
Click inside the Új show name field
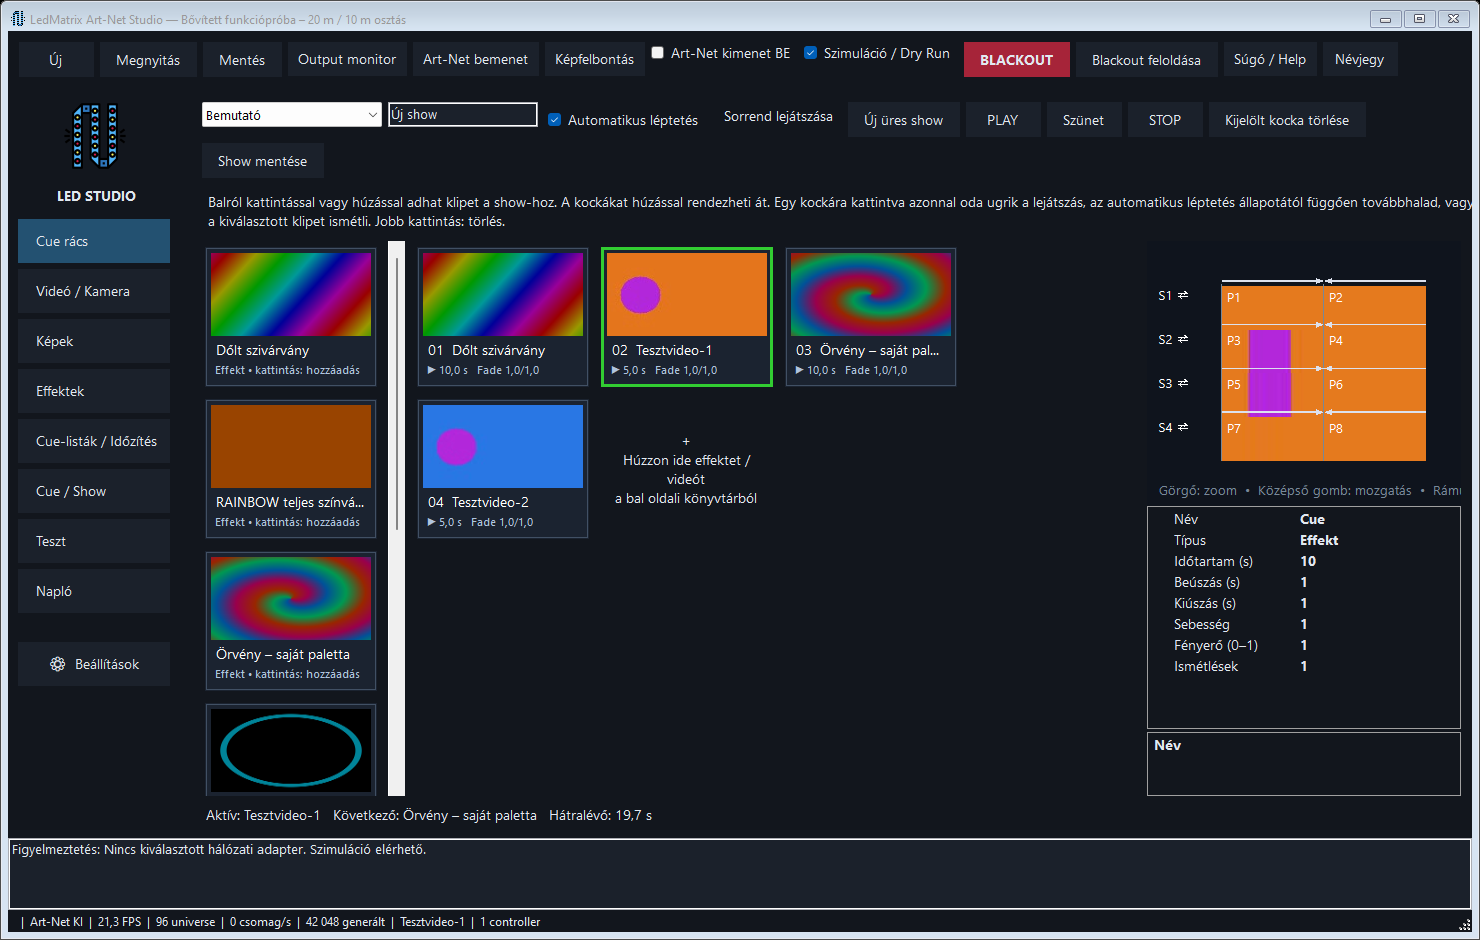pyautogui.click(x=463, y=114)
